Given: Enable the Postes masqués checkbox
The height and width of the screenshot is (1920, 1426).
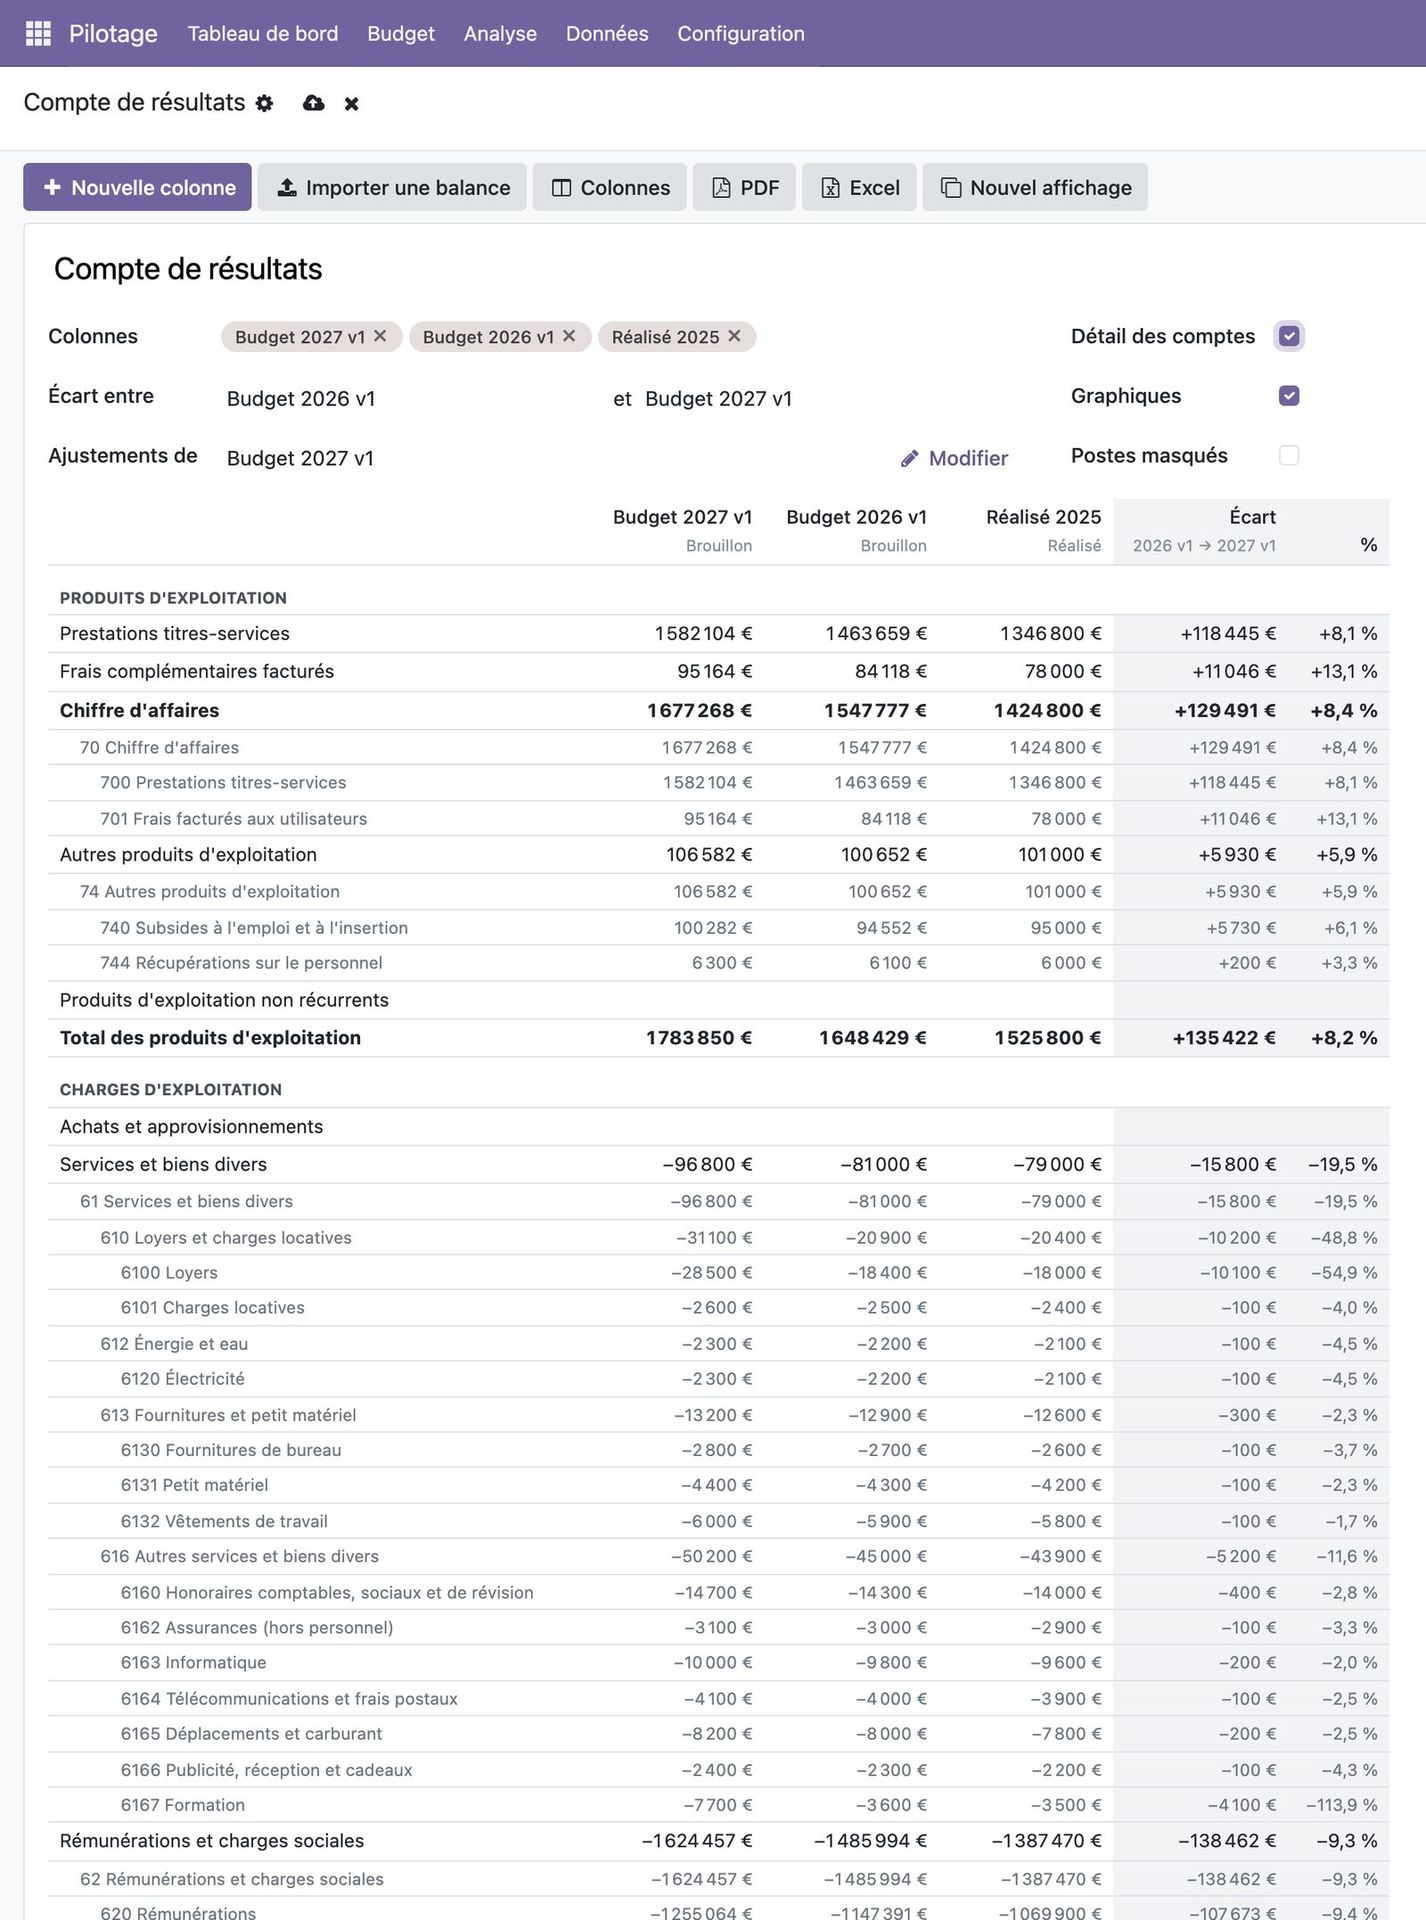Looking at the screenshot, I should pos(1289,455).
